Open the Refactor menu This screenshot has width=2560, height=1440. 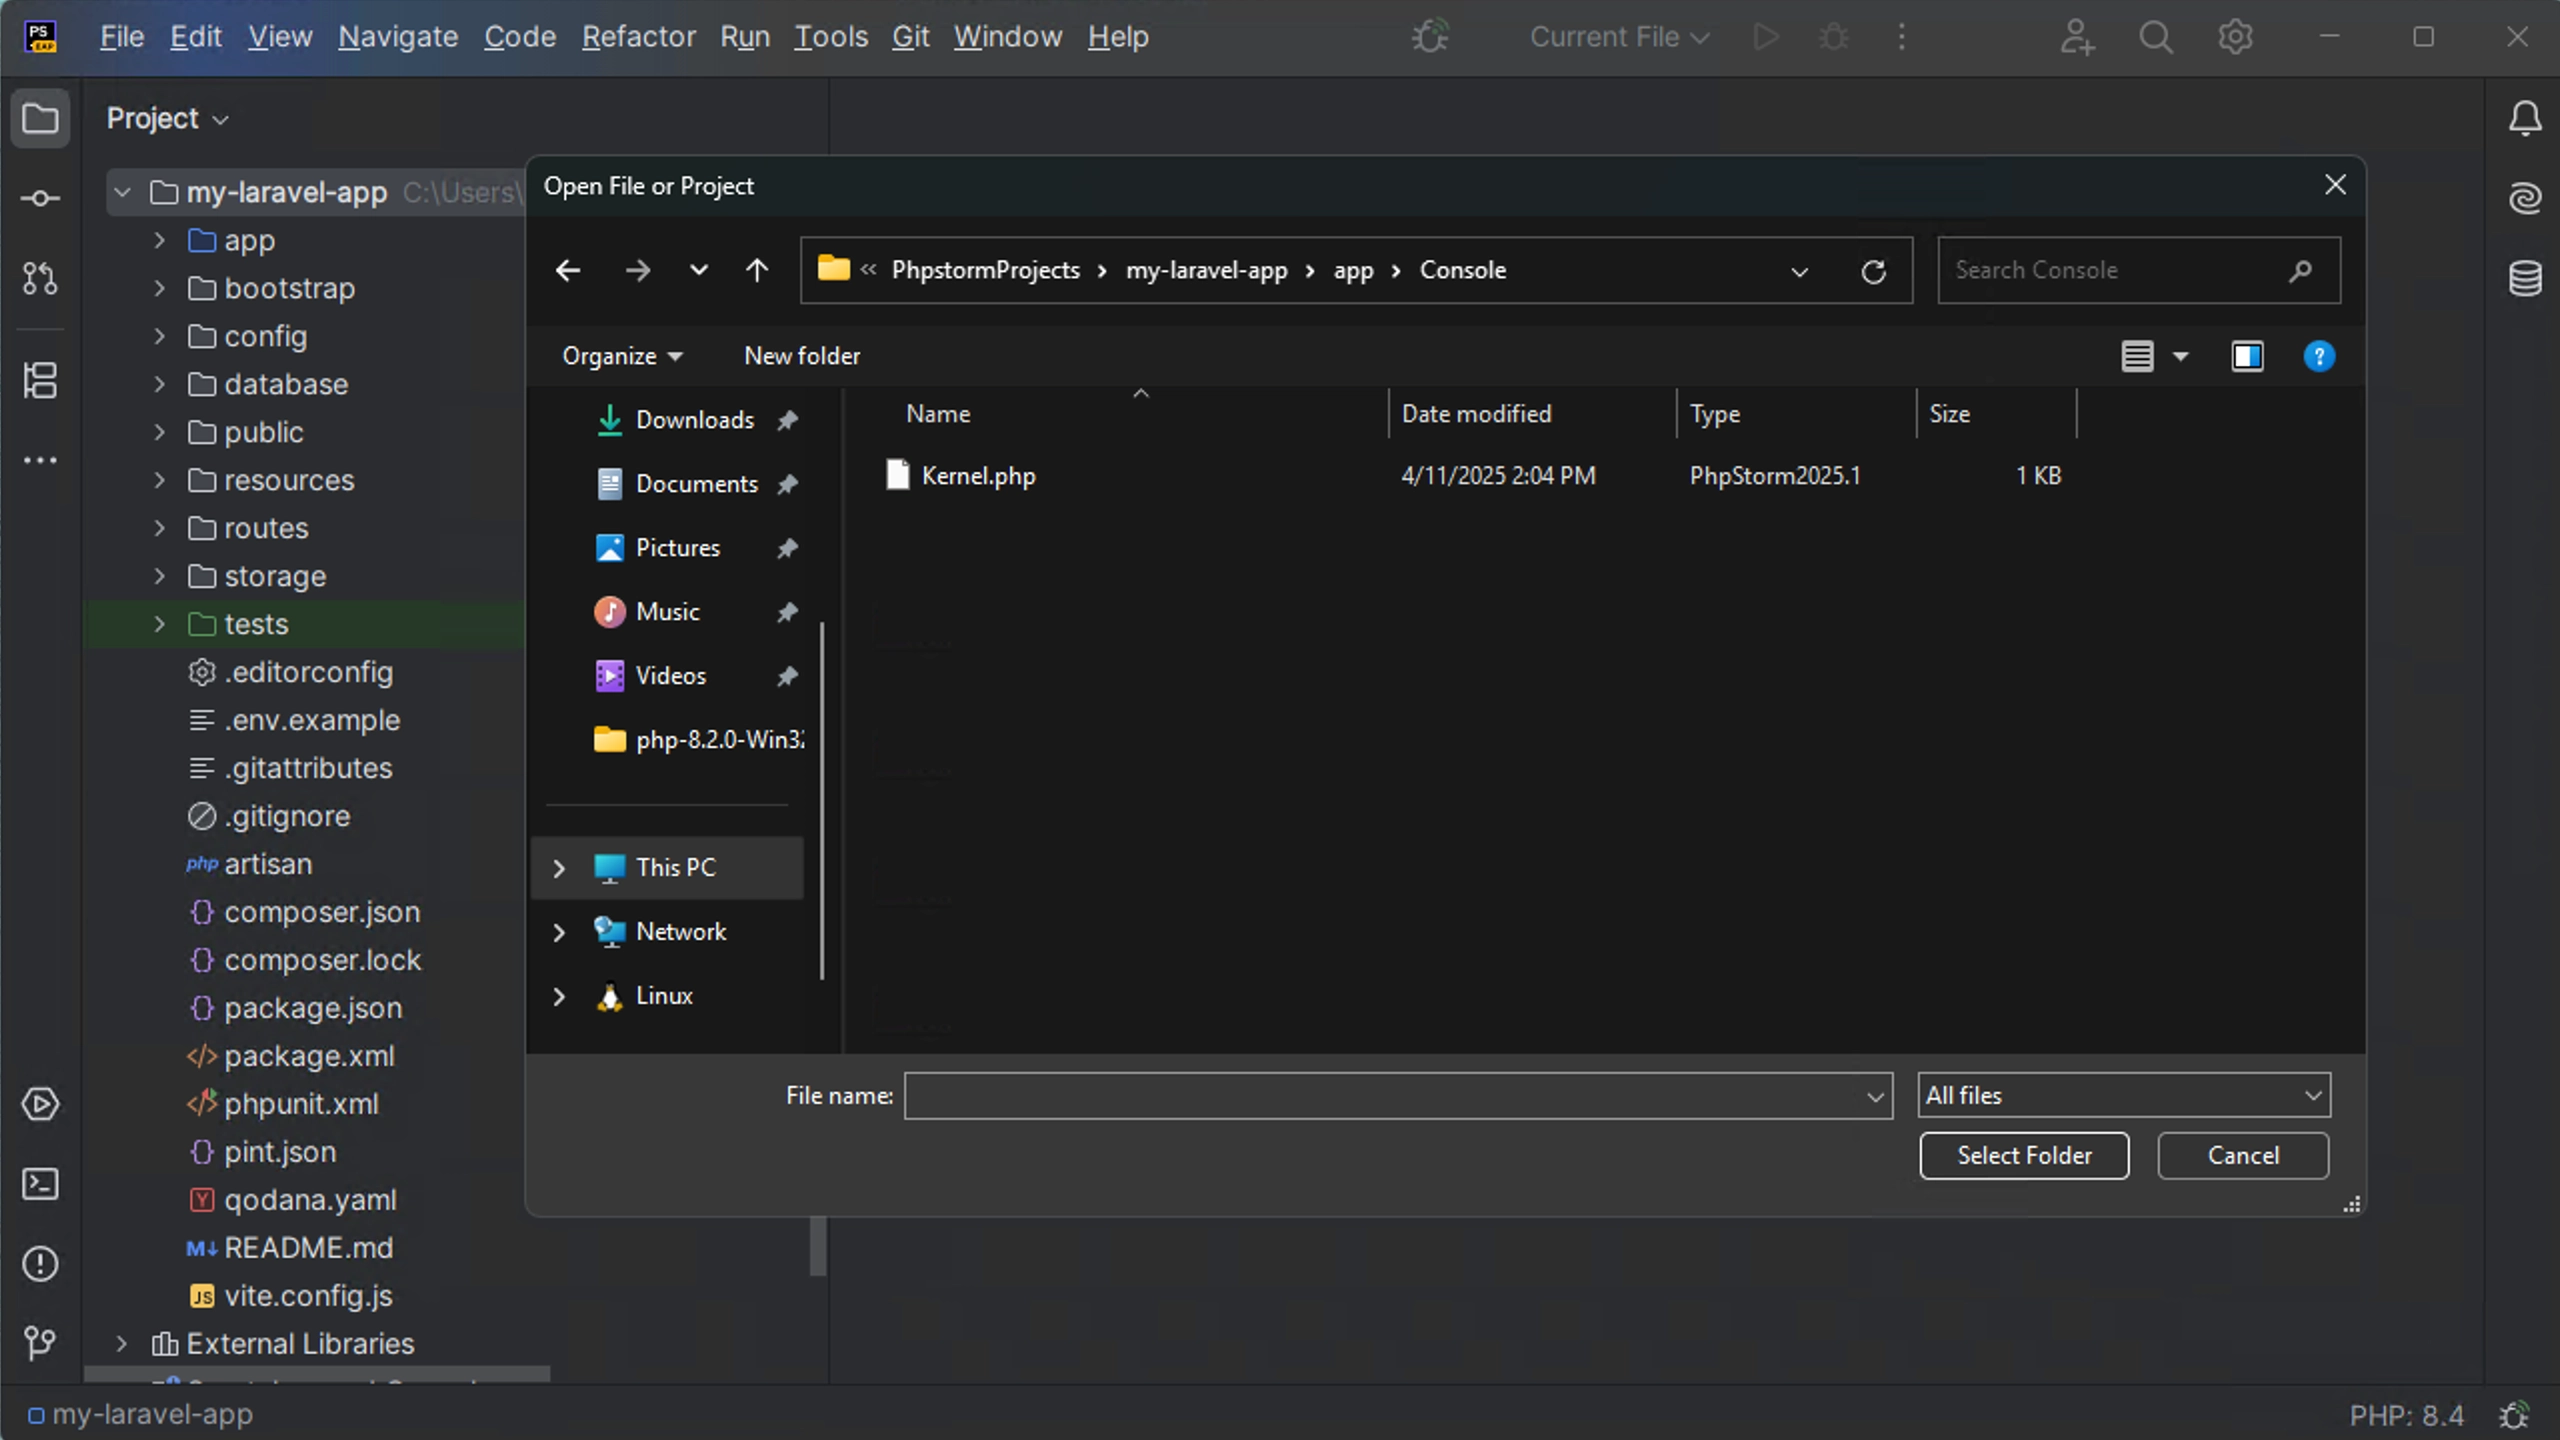tap(638, 37)
